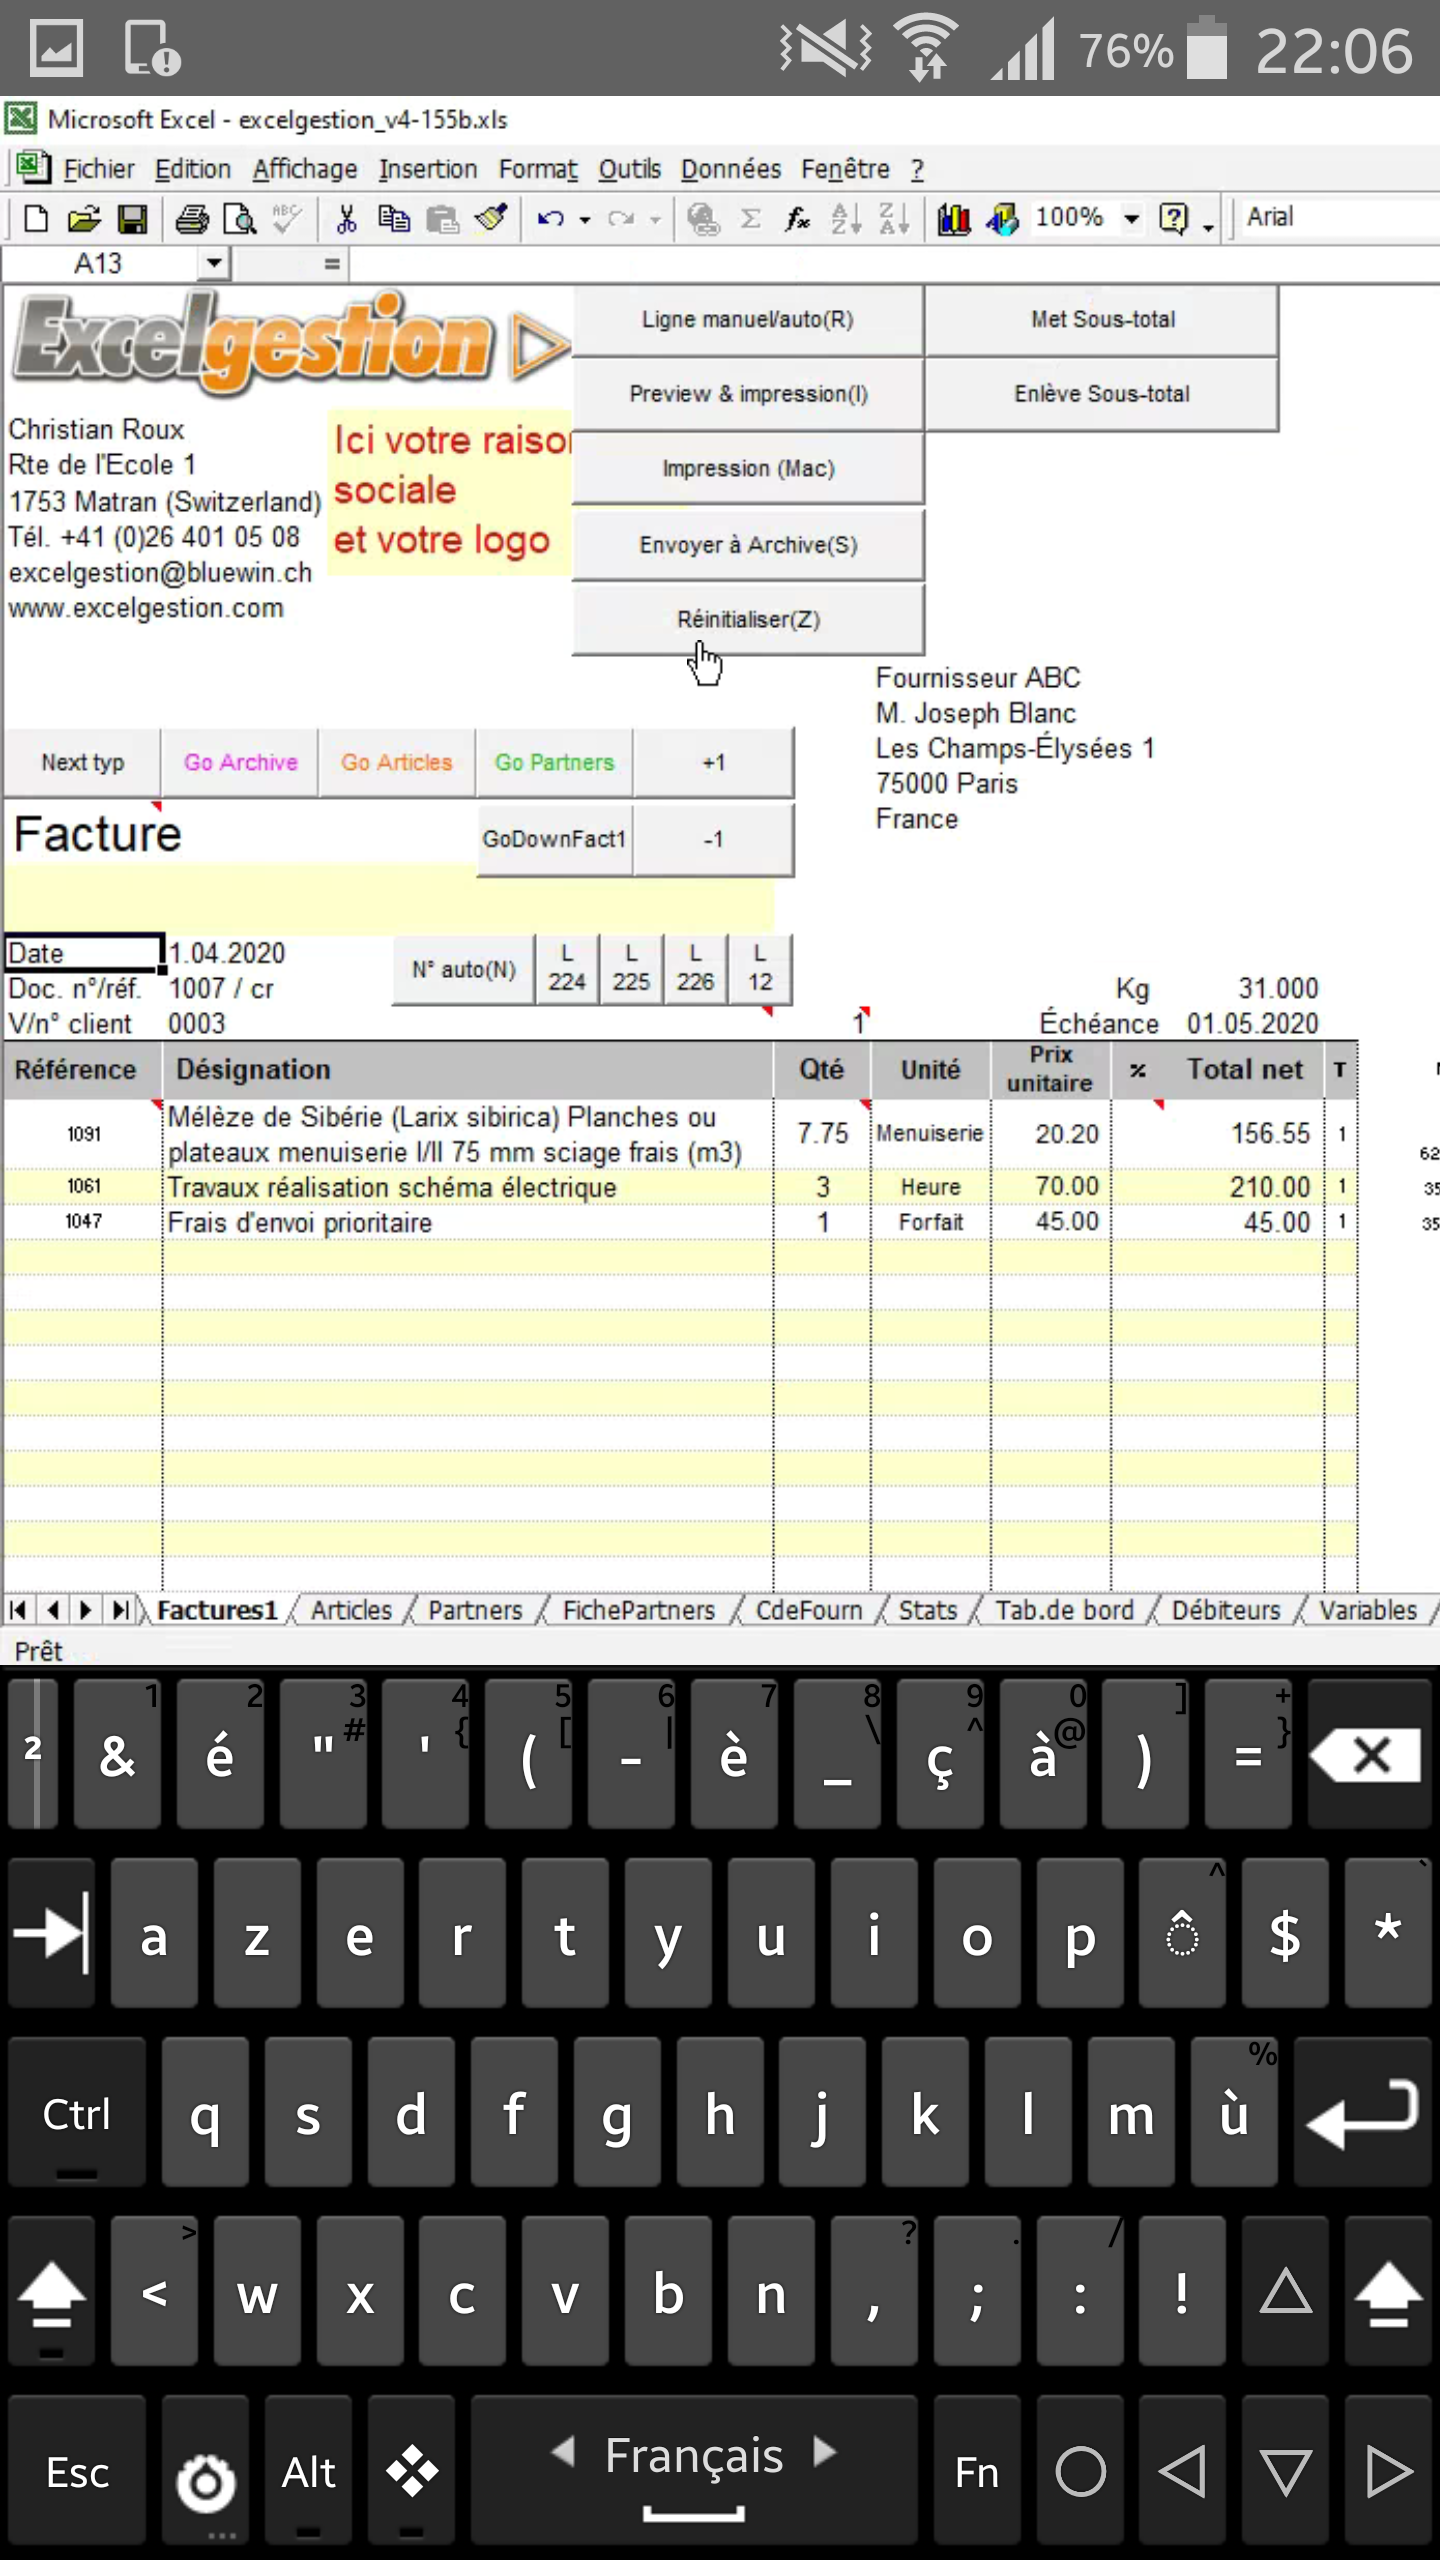Image resolution: width=1440 pixels, height=2560 pixels.
Task: Click the Réinitialiser(Z) button
Action: [748, 619]
